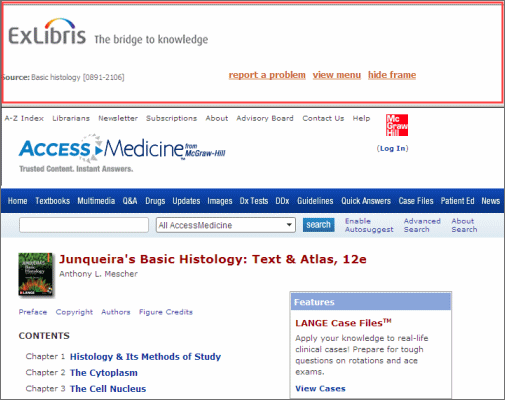
Task: Open the Contact Us link
Action: click(x=323, y=118)
